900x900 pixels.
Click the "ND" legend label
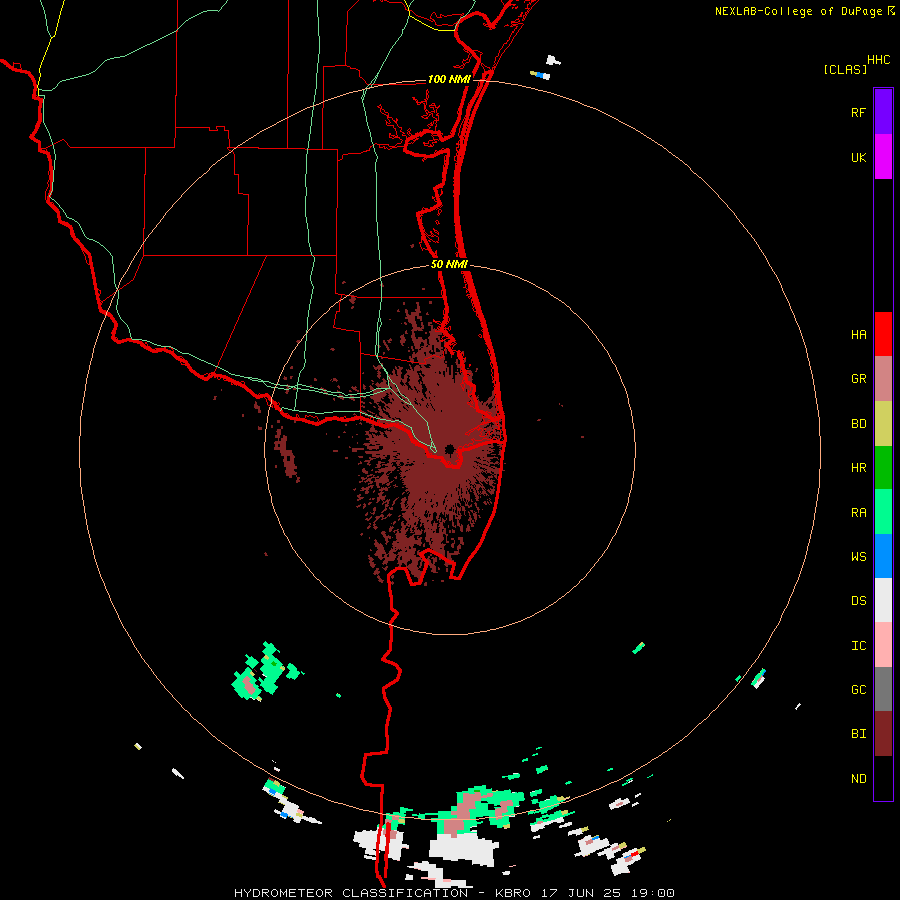click(x=858, y=779)
